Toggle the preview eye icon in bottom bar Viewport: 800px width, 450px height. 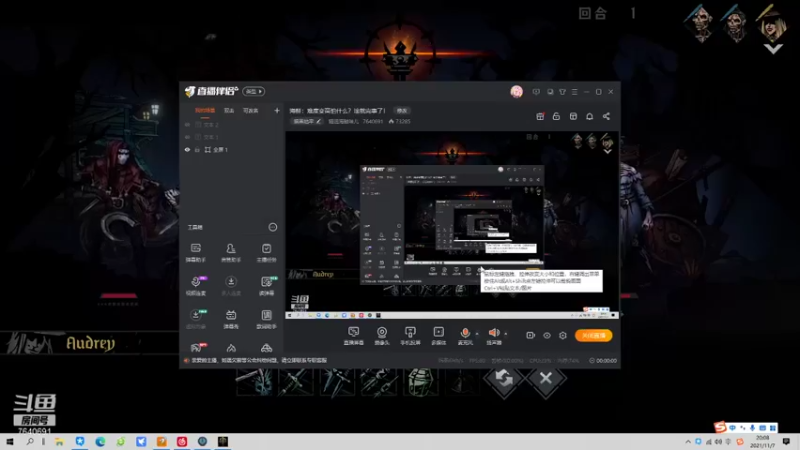point(546,335)
